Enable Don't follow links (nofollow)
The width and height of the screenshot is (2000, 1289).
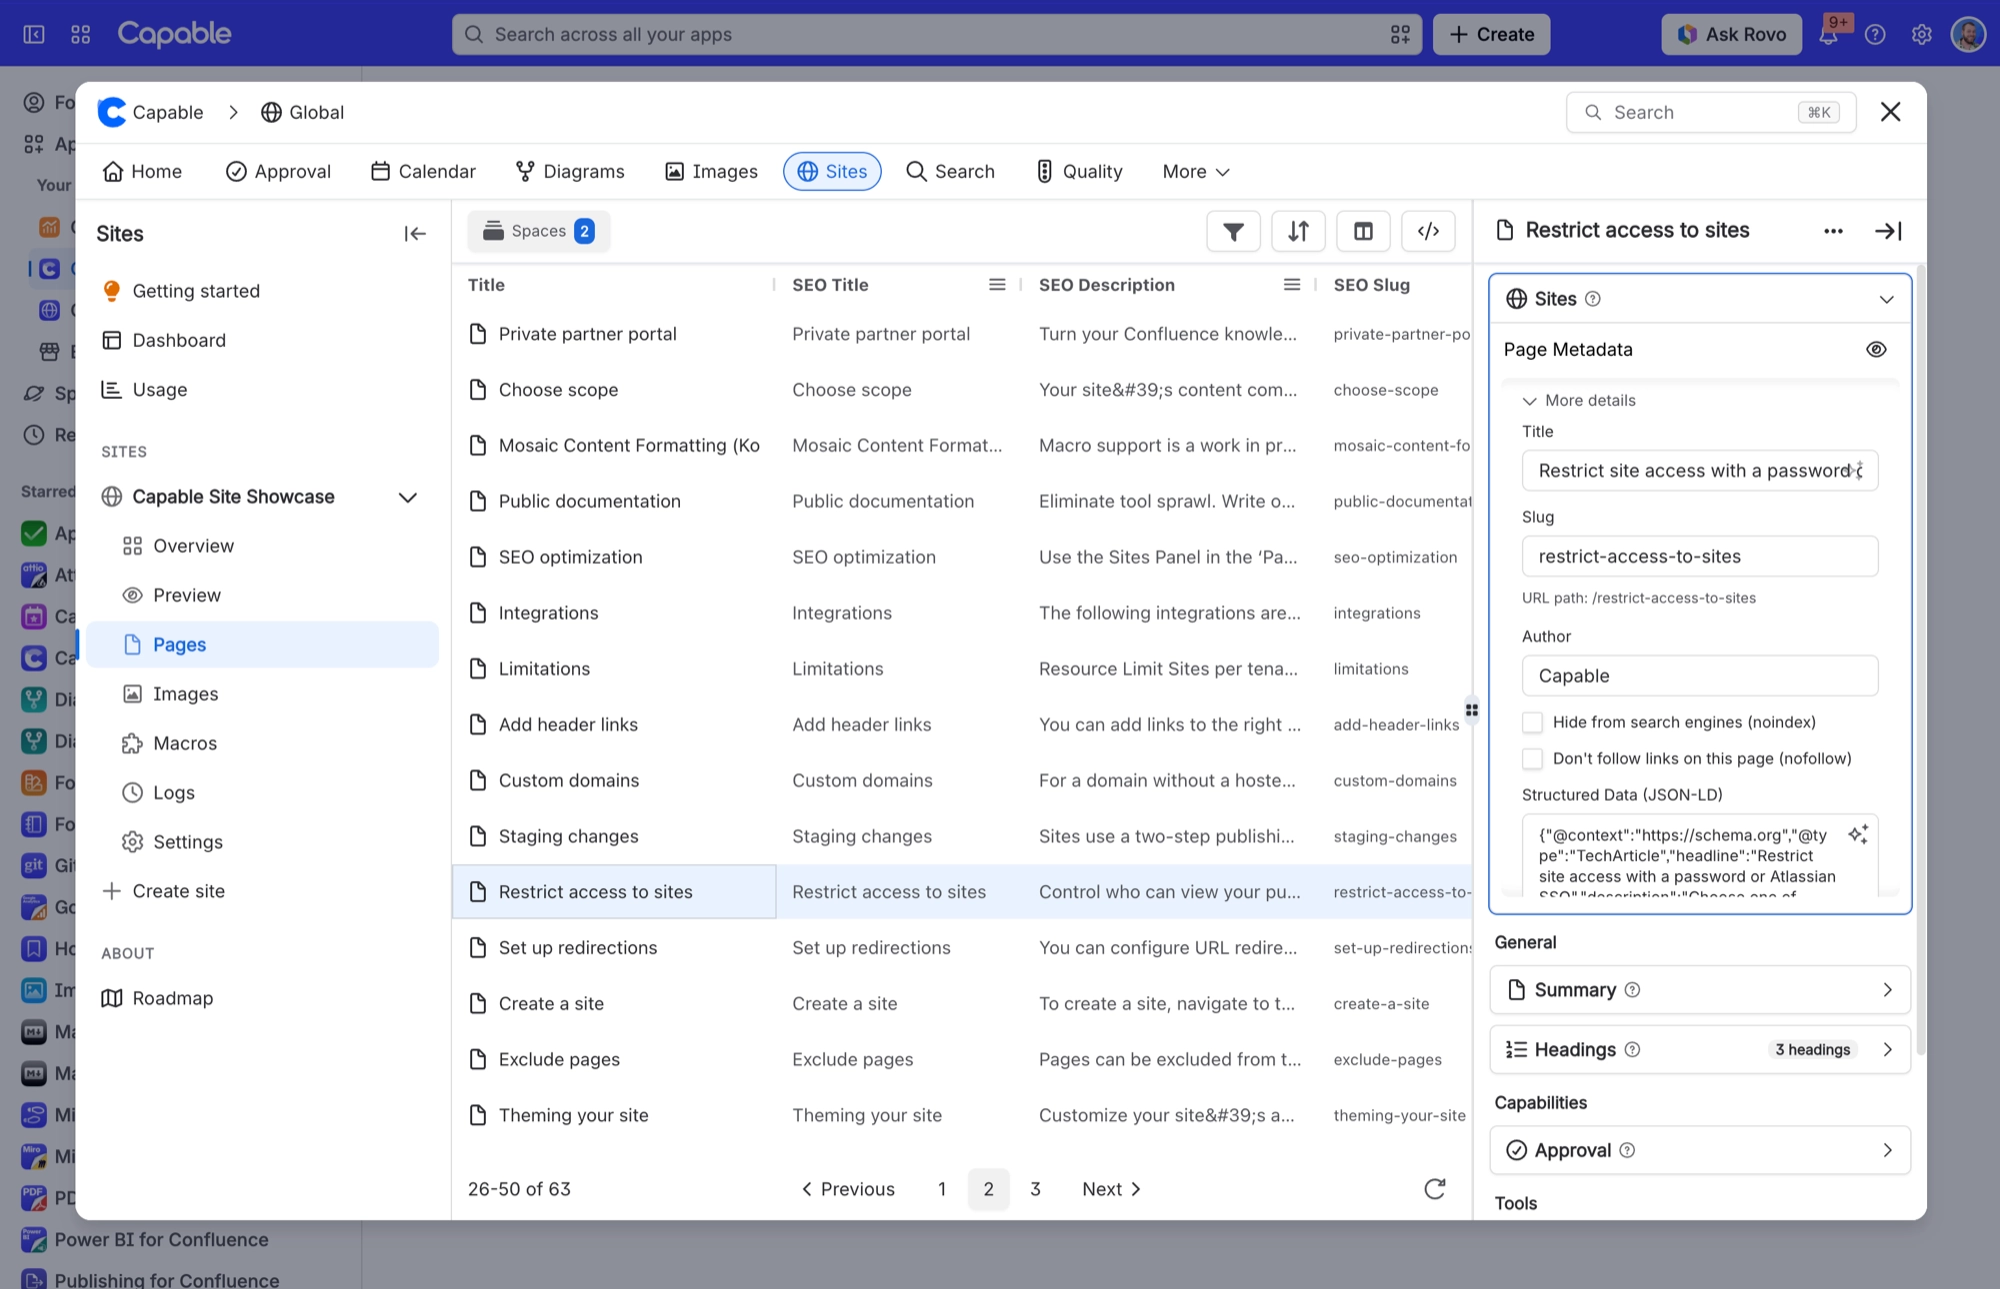1532,759
